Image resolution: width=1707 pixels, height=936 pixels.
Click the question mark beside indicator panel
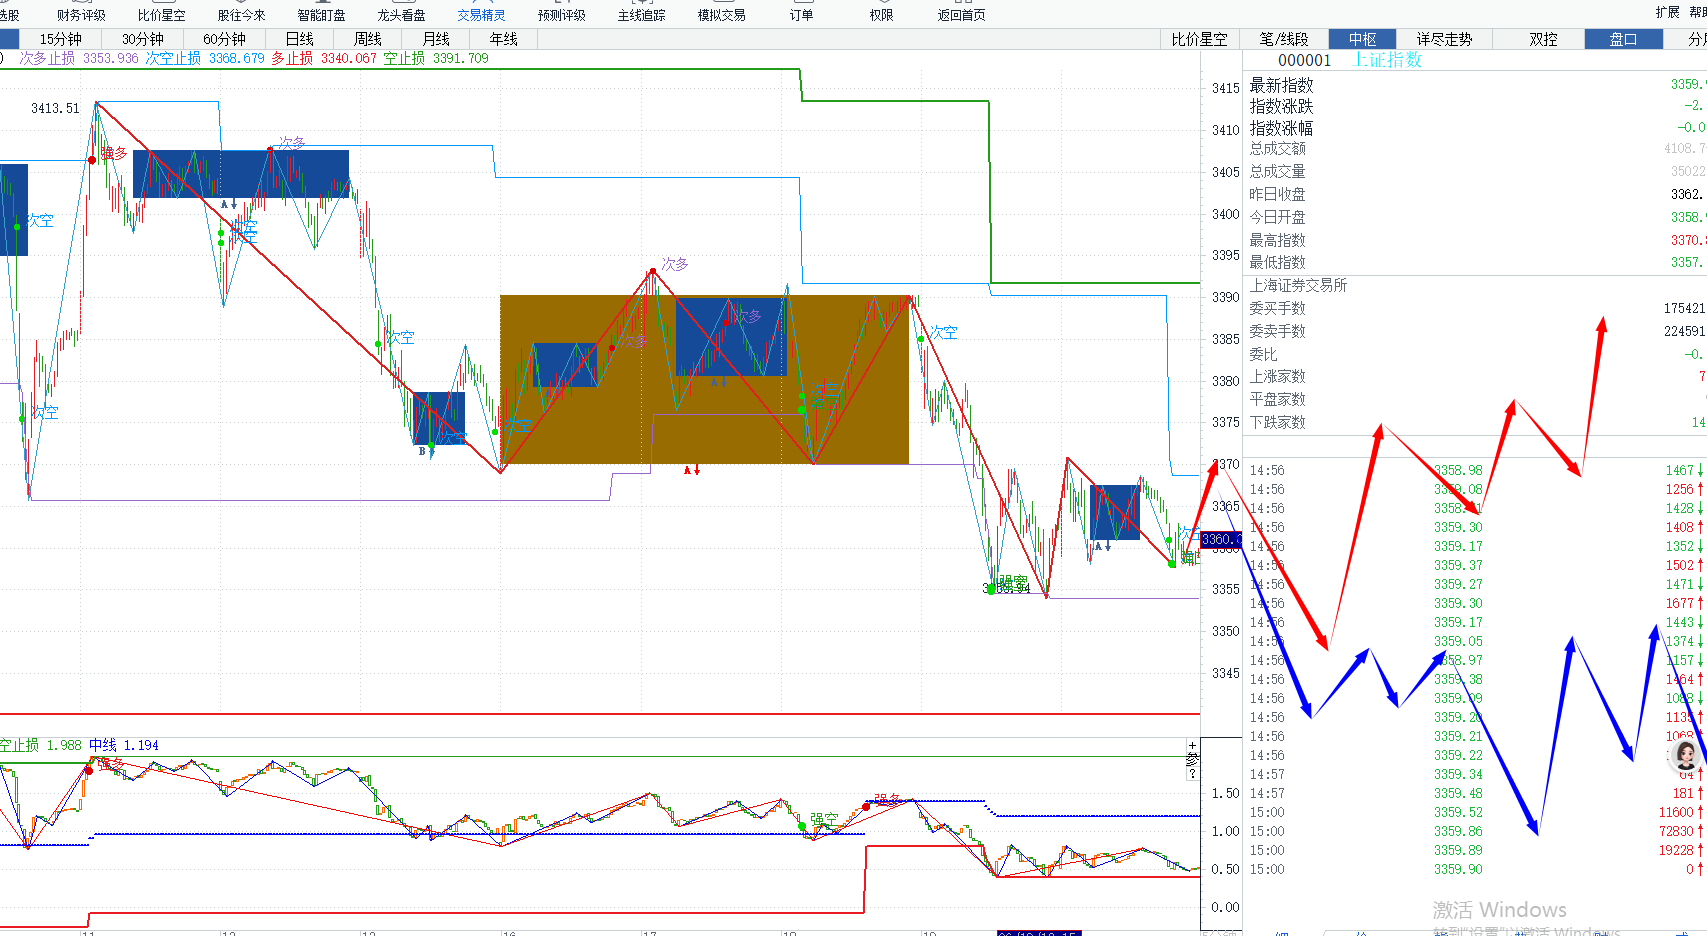tap(1192, 774)
